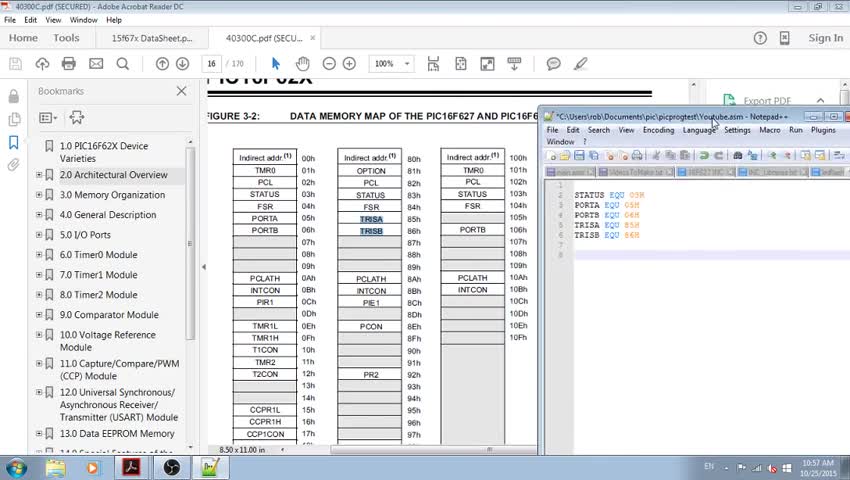Viewport: 850px width, 480px height.
Task: Click Save icon in Notepad++ toolbar
Action: coord(579,156)
